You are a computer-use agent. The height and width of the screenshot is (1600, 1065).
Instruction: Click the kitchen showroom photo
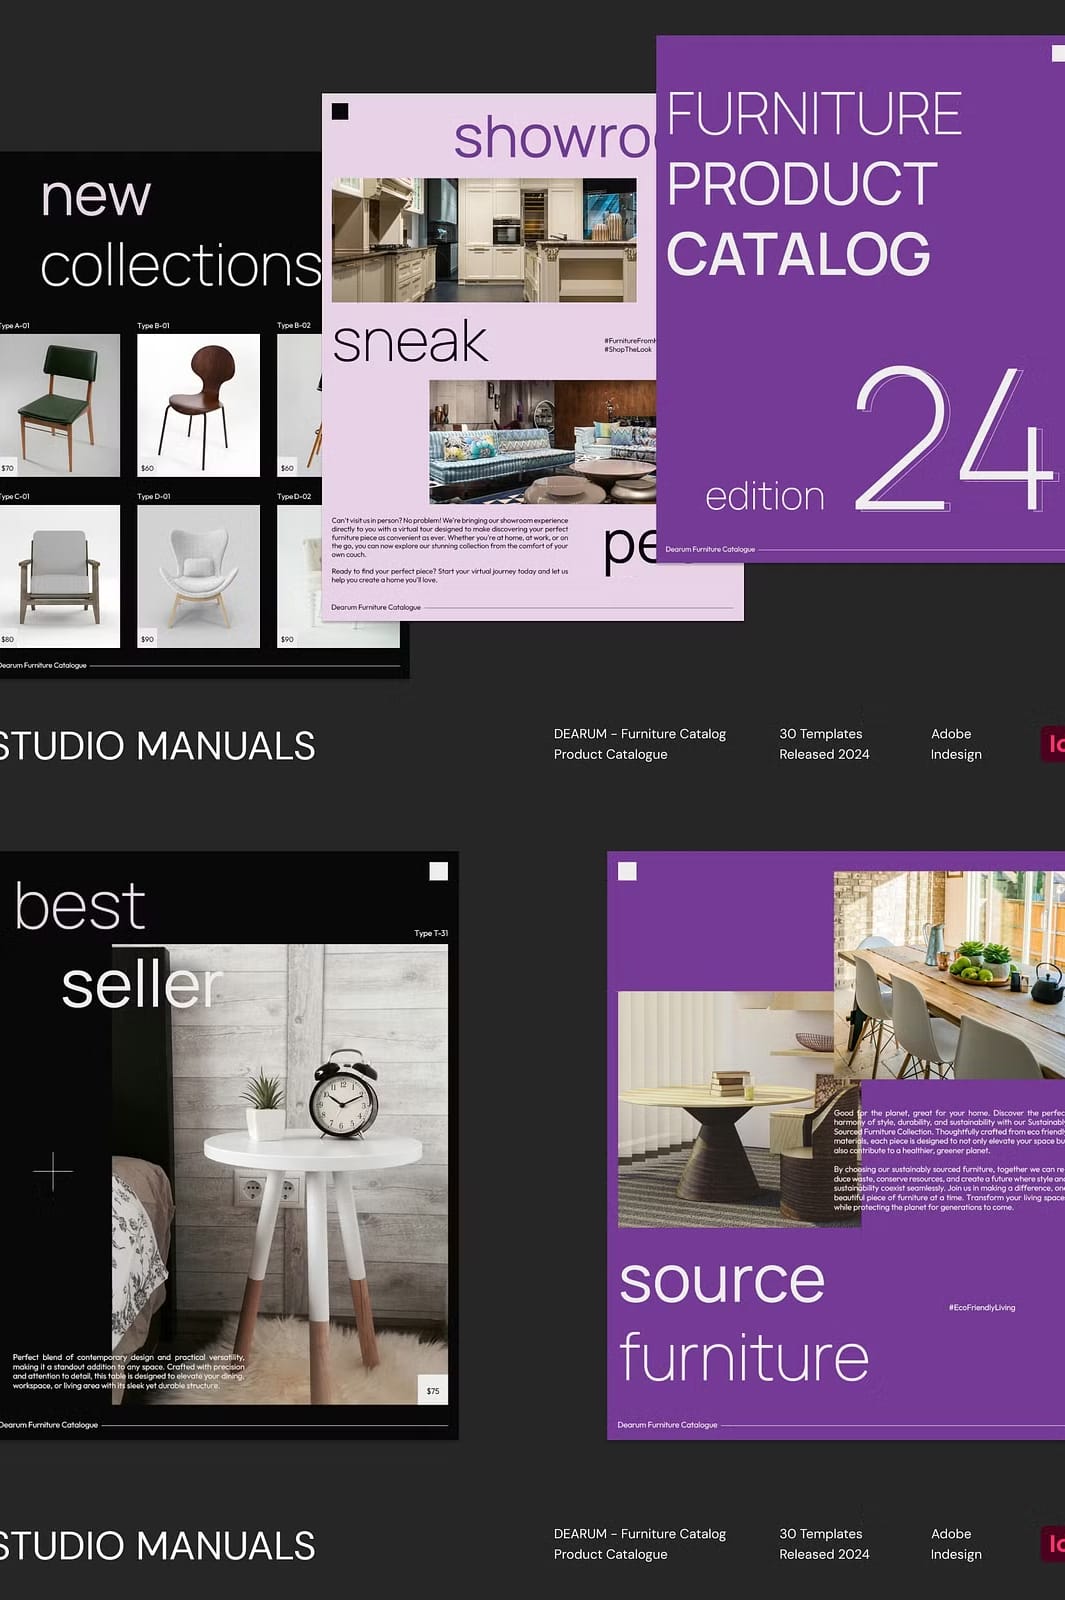484,240
